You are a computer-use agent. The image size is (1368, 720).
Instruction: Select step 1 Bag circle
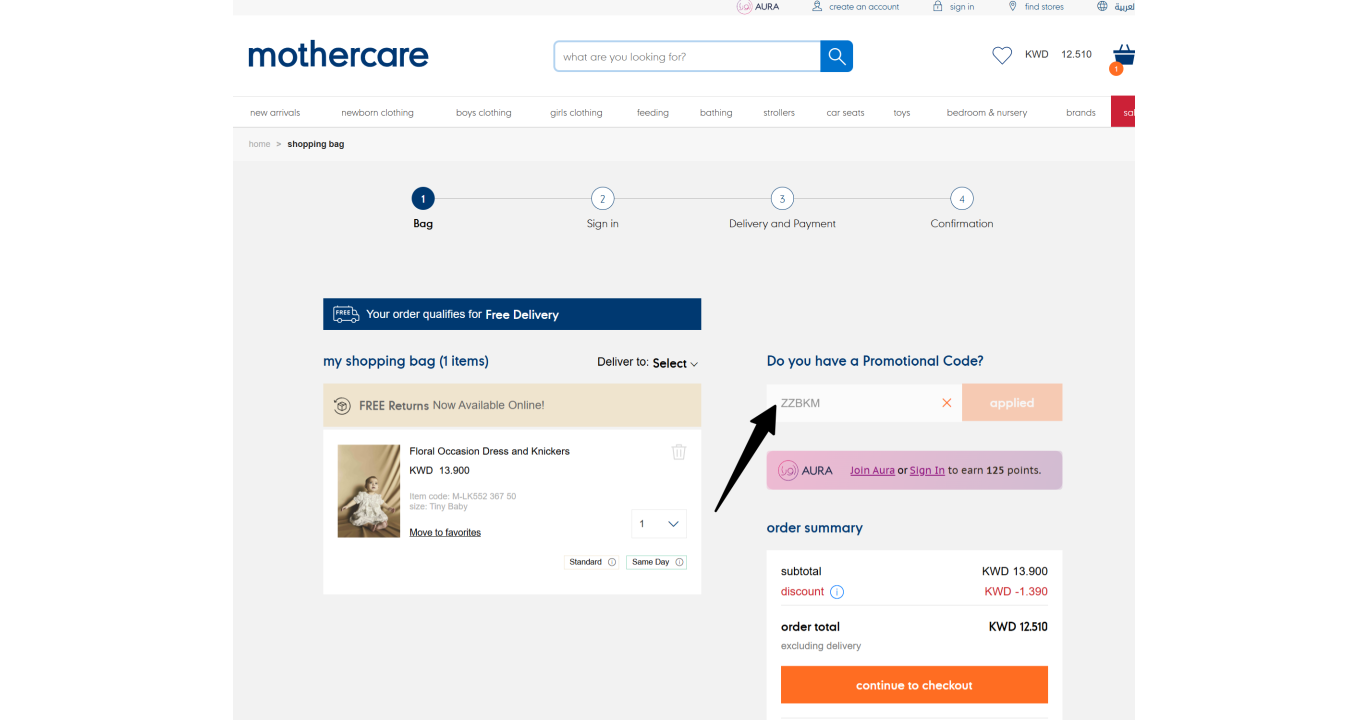tap(423, 198)
